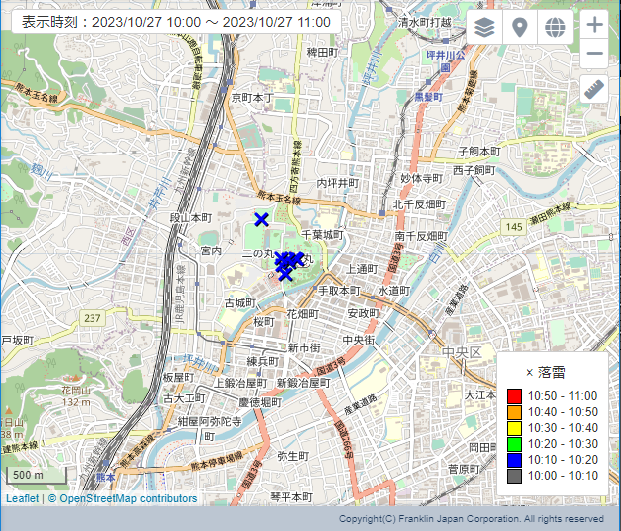Open the map layers selector
This screenshot has height=531, width=621.
[485, 27]
